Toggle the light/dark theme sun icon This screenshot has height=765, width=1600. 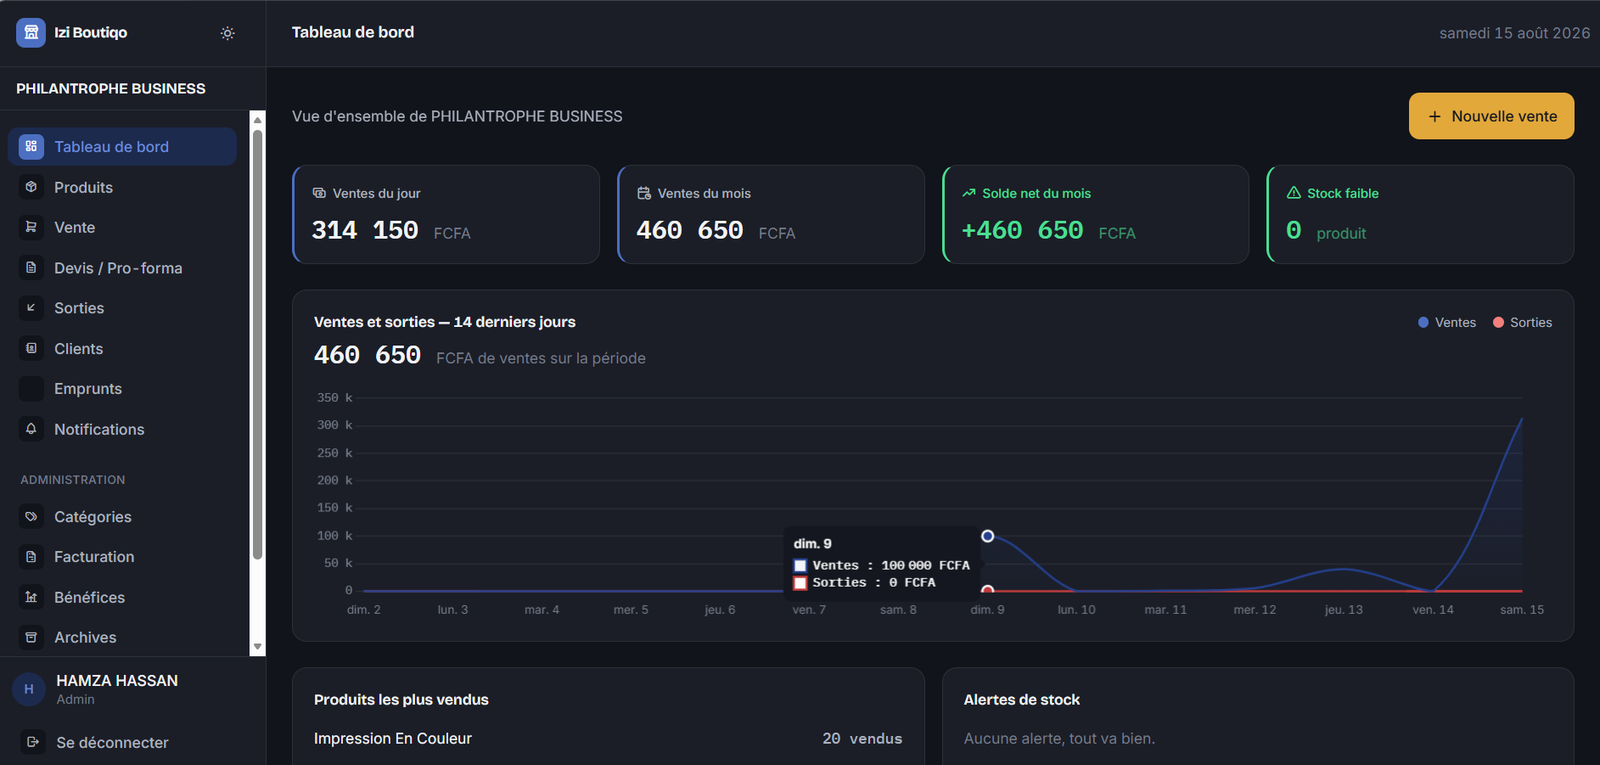pos(228,33)
